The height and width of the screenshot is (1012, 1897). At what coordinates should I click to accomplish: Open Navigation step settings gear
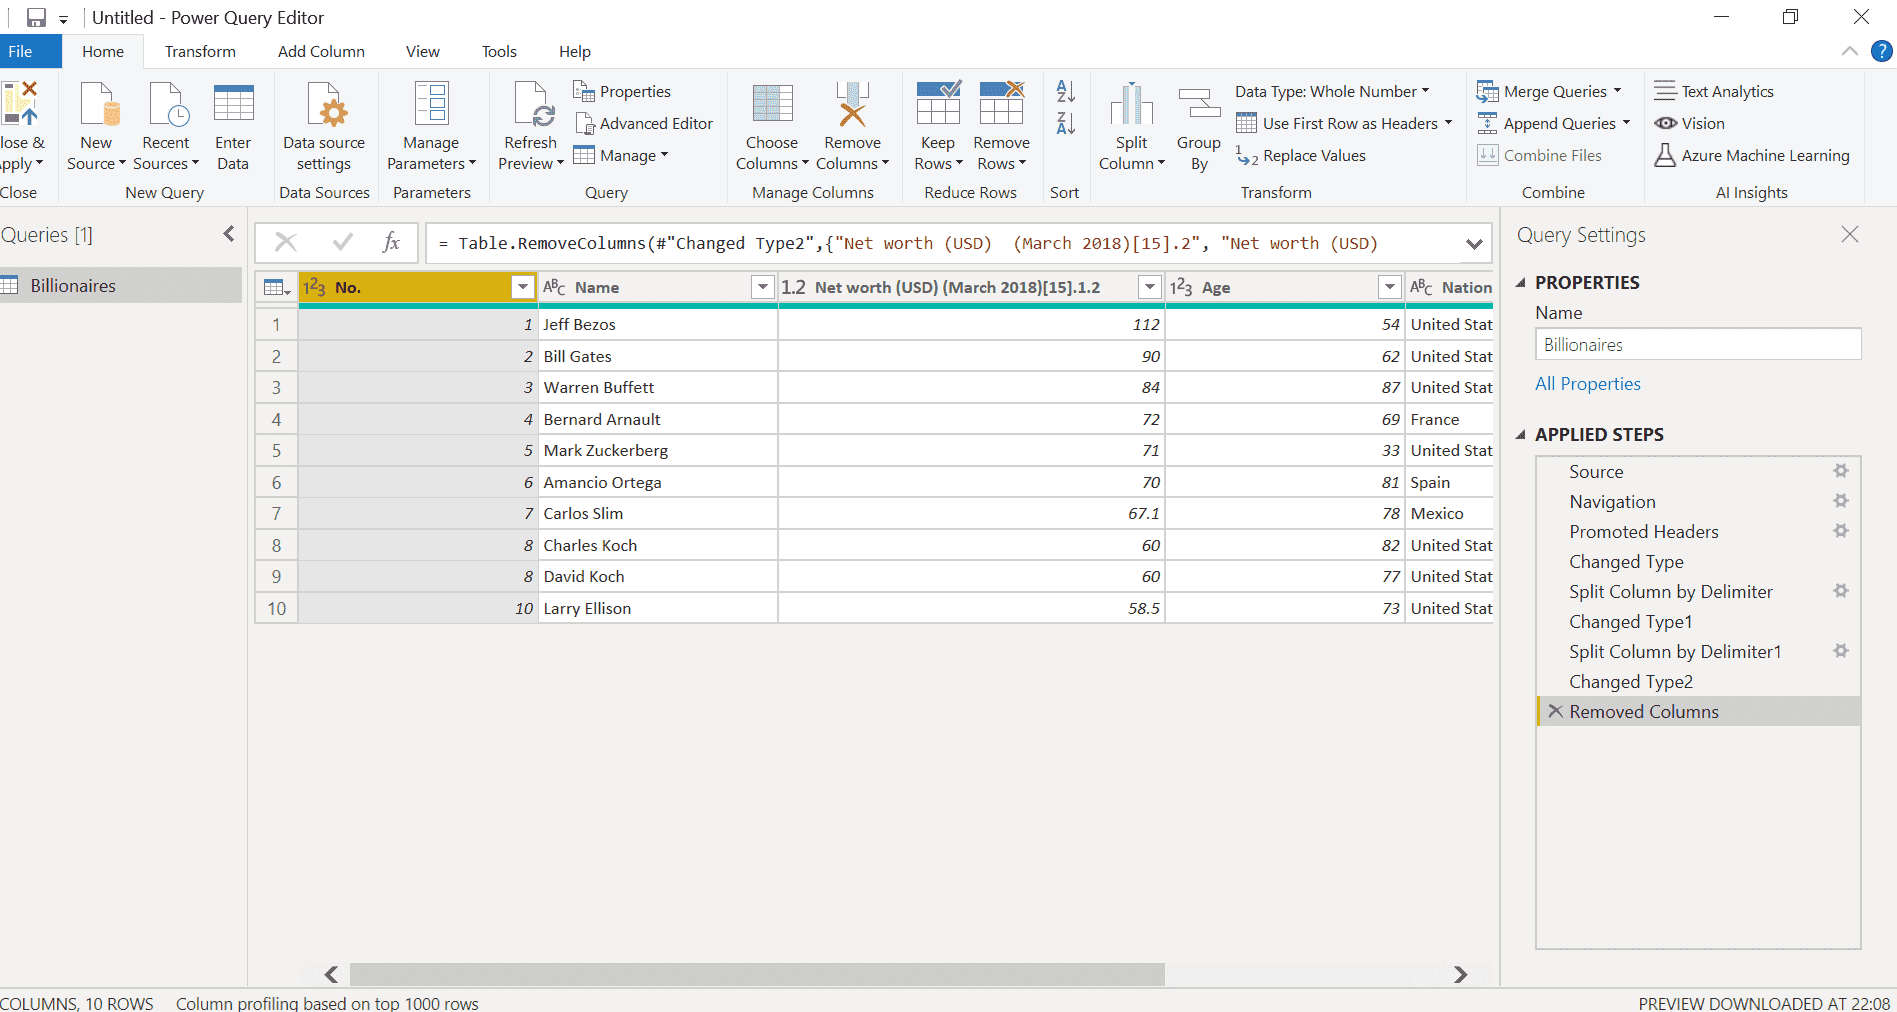click(x=1840, y=501)
